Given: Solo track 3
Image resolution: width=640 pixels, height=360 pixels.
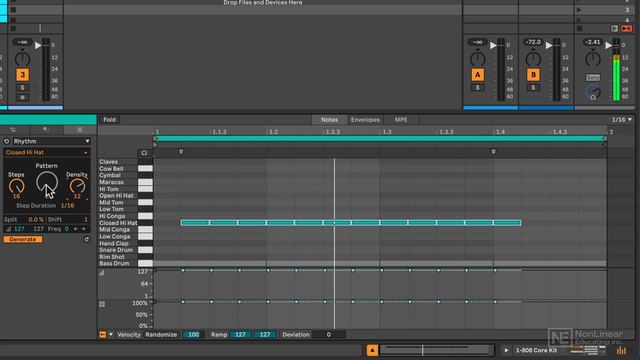Looking at the screenshot, I should coord(22,88).
